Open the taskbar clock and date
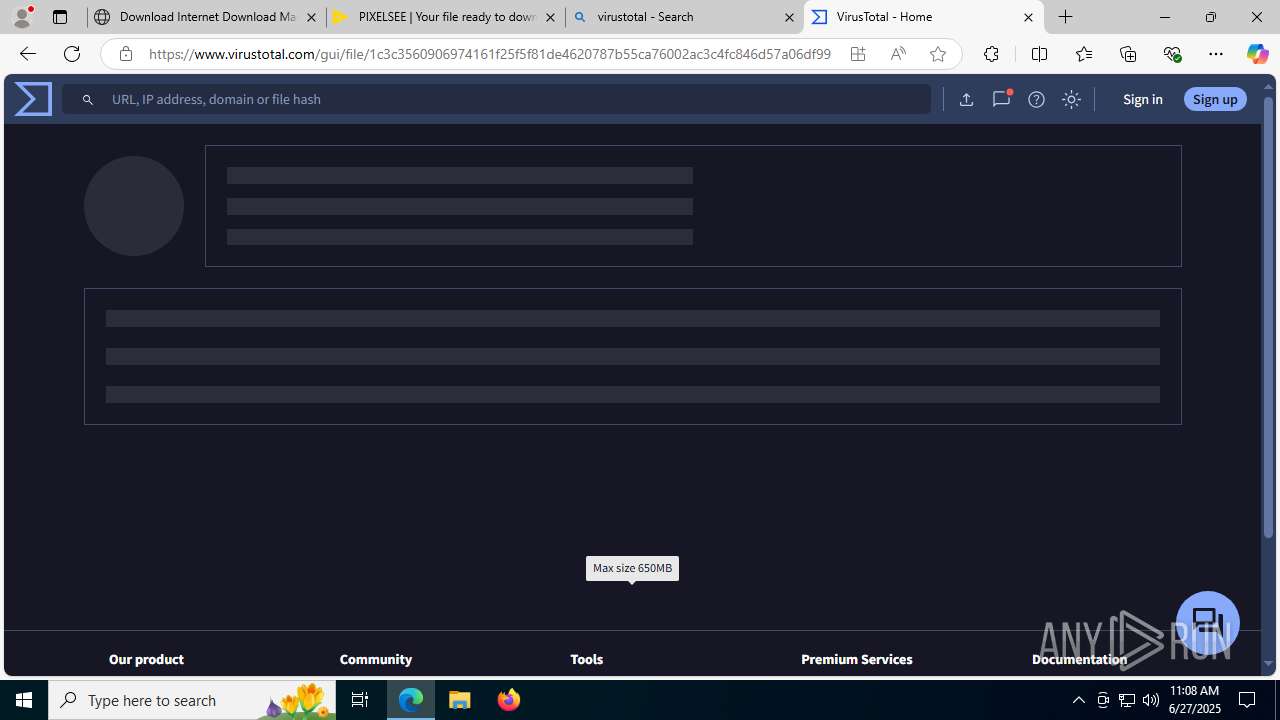 pos(1194,700)
